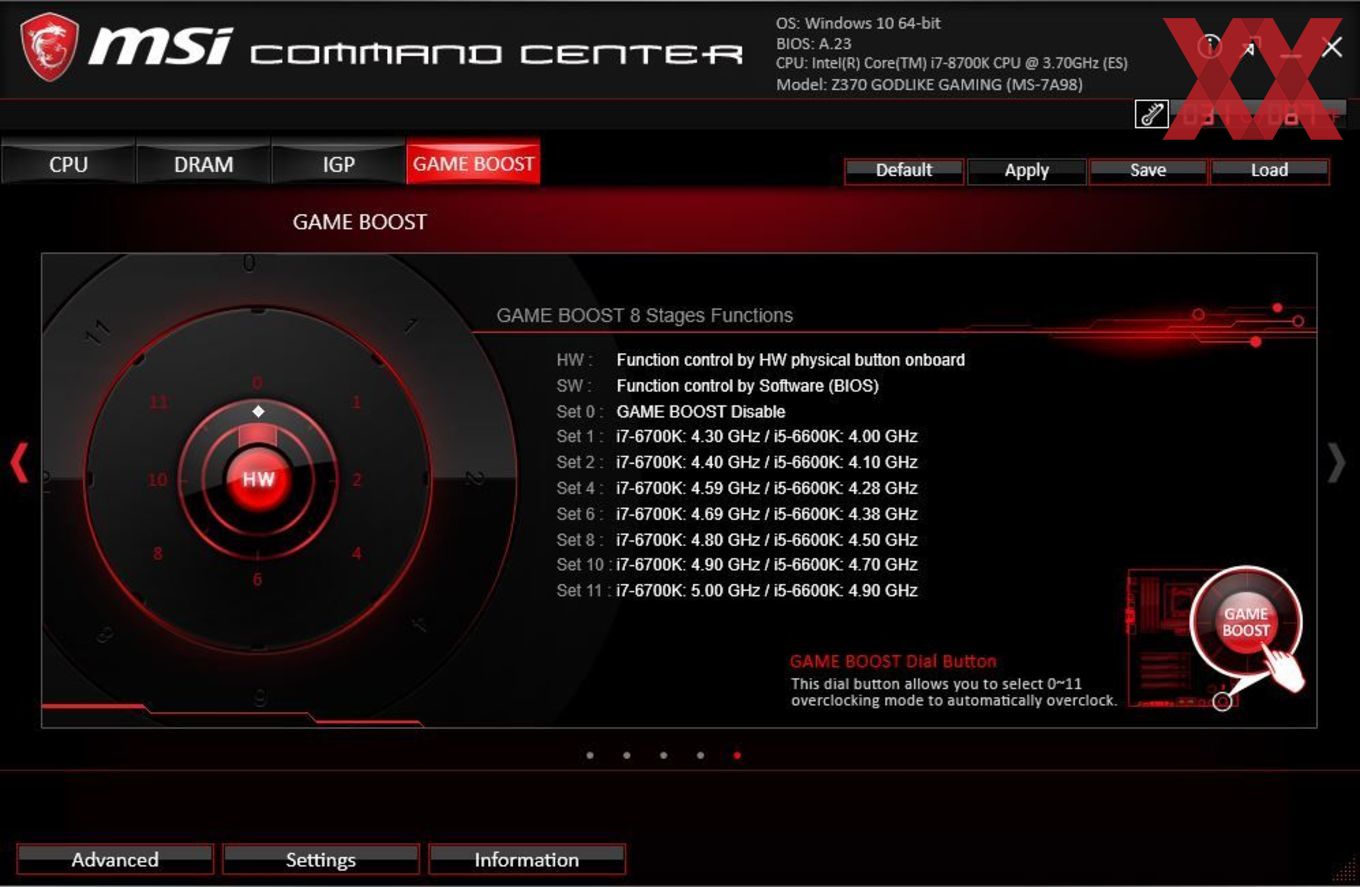Click the 'Set 8' i7-6700K 4.80 GHz row
The image size is (1360, 887).
point(737,540)
